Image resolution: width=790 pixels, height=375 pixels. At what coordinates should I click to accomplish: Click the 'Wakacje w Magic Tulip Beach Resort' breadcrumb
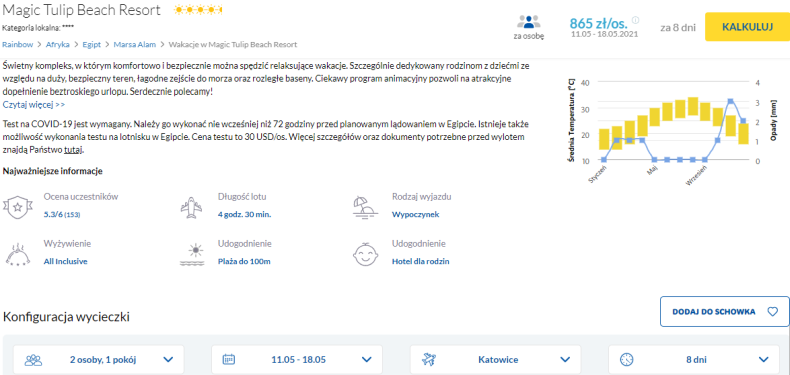(x=233, y=44)
